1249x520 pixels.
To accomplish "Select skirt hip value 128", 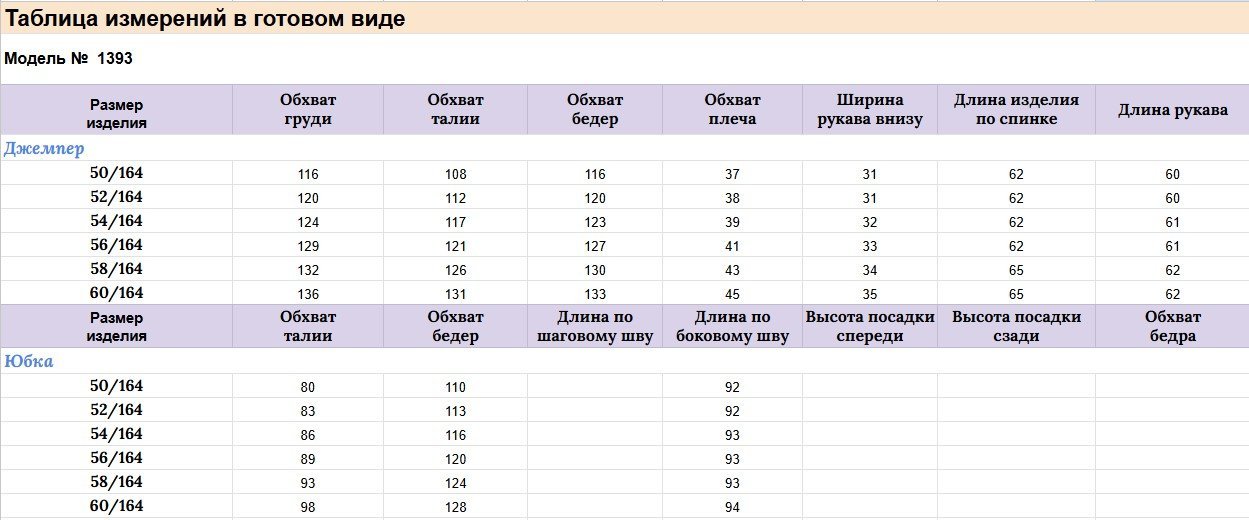I will tap(455, 507).
